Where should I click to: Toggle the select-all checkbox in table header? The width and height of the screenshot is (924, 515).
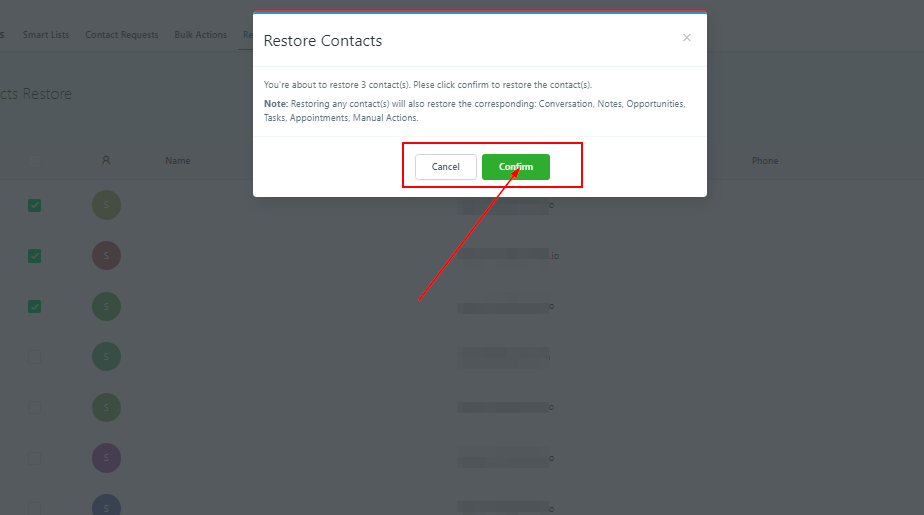click(x=35, y=160)
